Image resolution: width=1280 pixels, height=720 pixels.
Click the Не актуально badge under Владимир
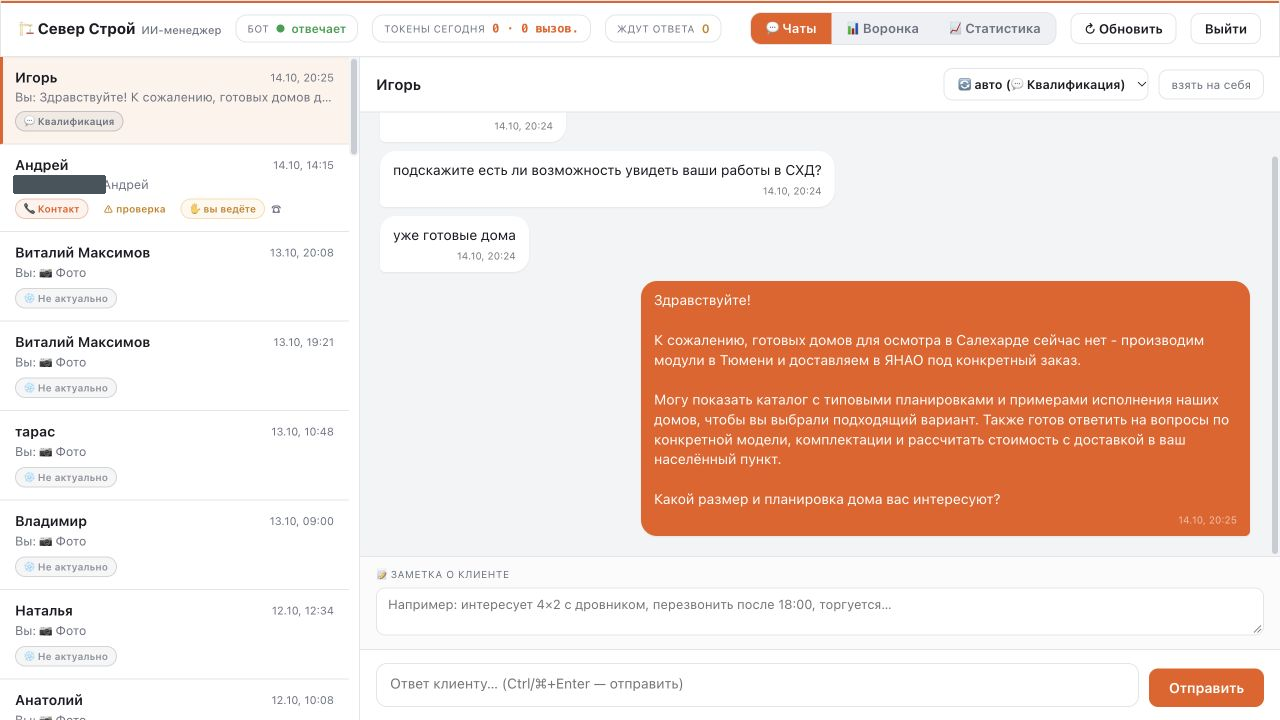[x=66, y=567]
